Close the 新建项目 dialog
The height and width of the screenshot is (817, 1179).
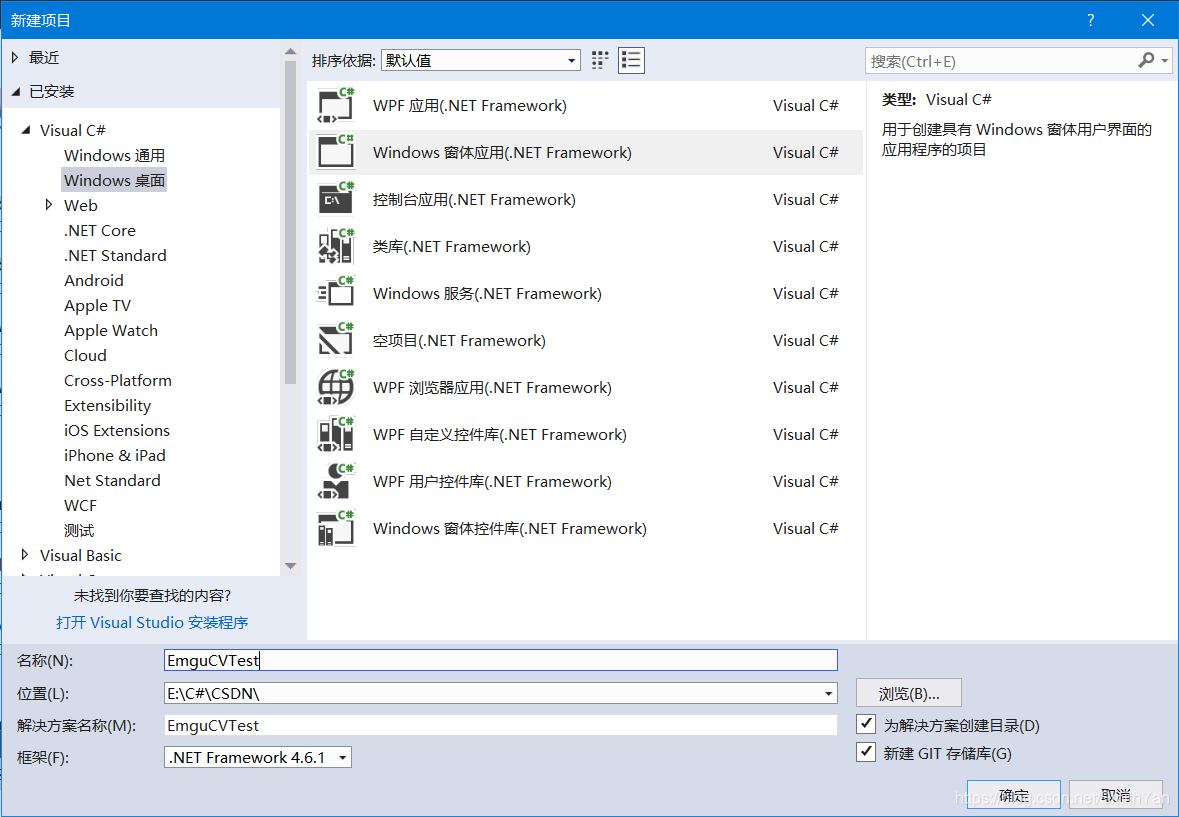point(1147,20)
